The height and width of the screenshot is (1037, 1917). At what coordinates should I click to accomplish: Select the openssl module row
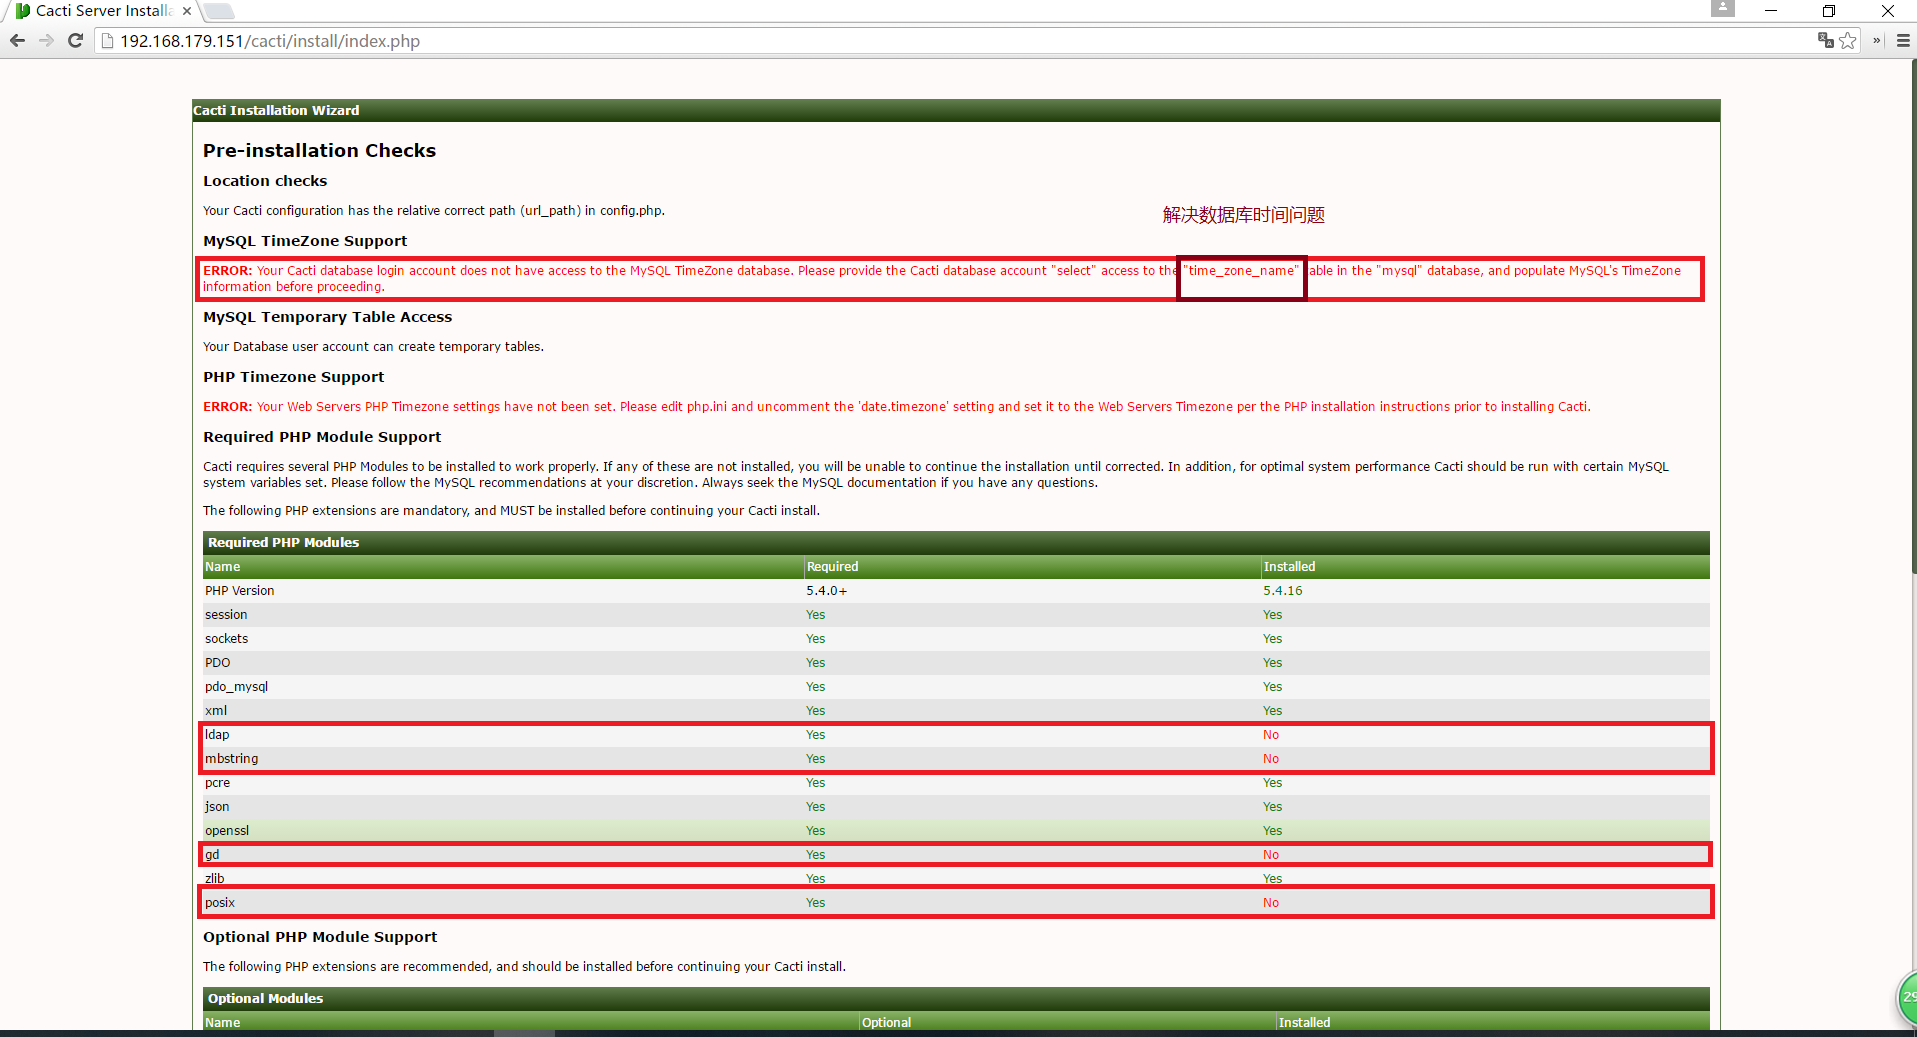click(956, 831)
